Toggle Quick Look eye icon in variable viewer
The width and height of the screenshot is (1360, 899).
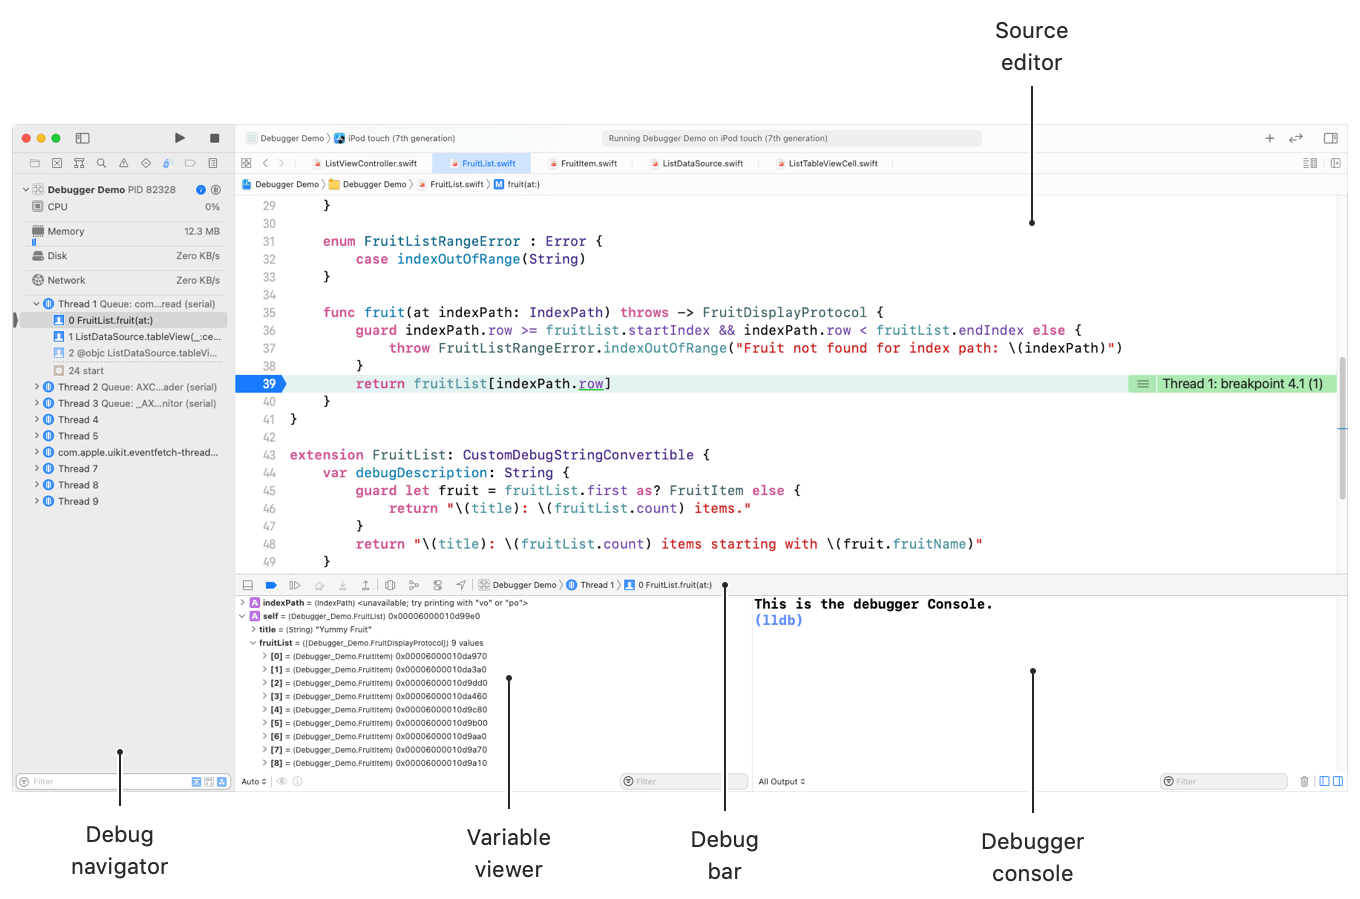[282, 781]
